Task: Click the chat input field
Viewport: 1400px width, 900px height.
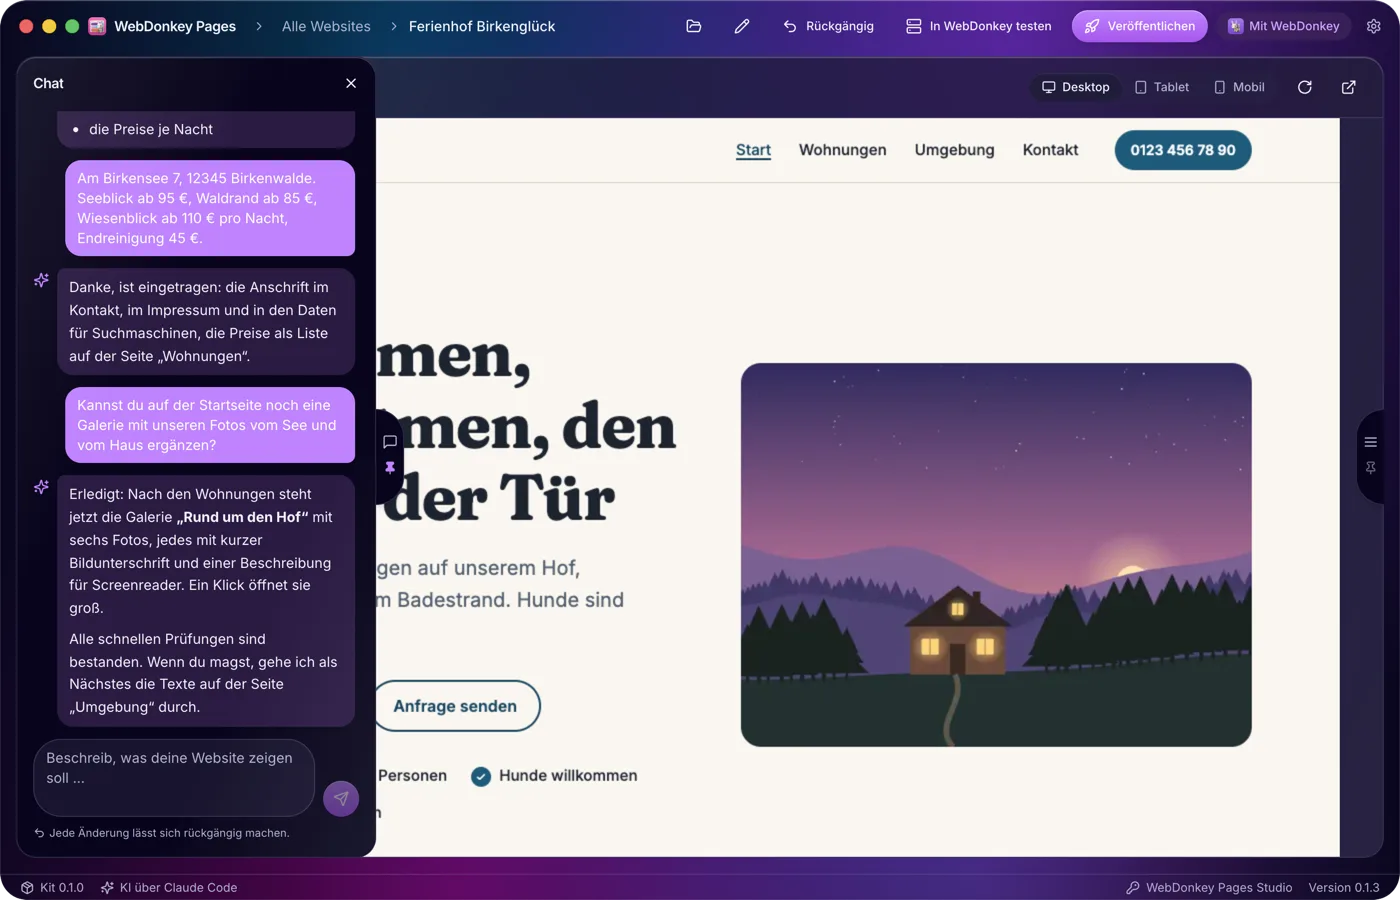Action: pyautogui.click(x=174, y=778)
